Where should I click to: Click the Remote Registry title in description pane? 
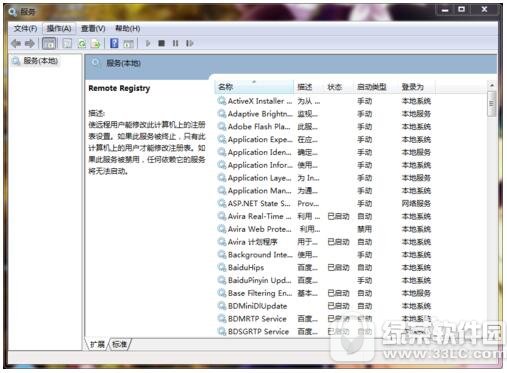click(x=119, y=88)
